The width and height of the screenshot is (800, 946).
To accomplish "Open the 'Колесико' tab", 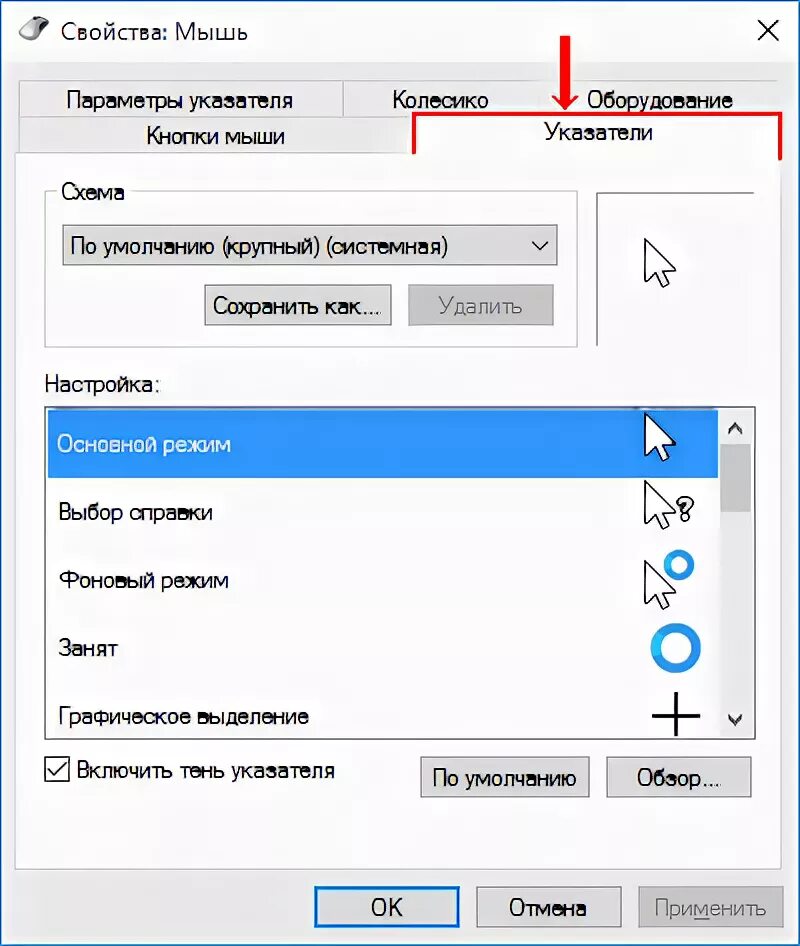I will (x=440, y=100).
